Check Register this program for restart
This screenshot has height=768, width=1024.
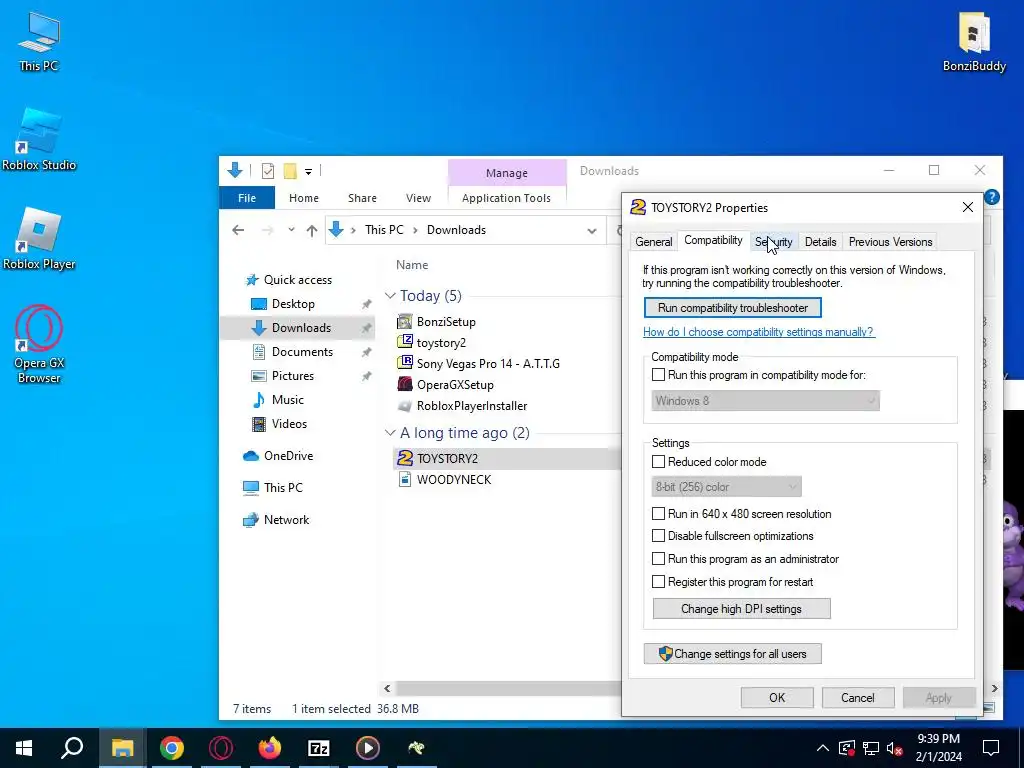pos(658,582)
